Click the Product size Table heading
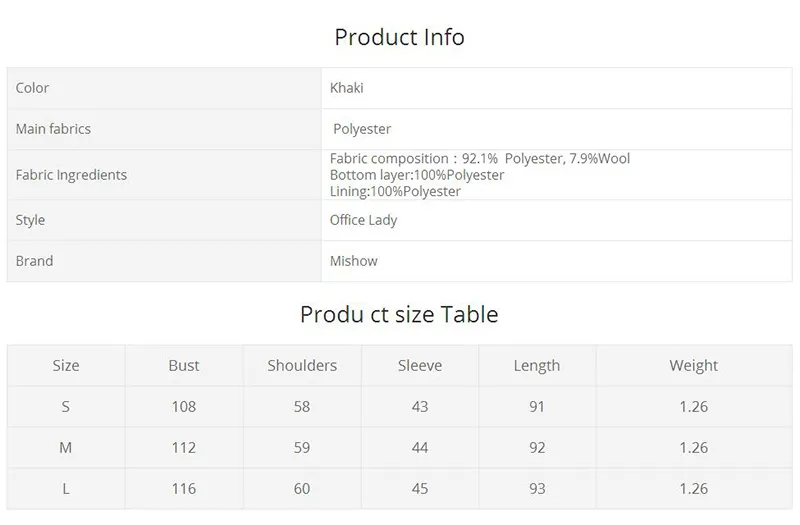 [x=399, y=314]
